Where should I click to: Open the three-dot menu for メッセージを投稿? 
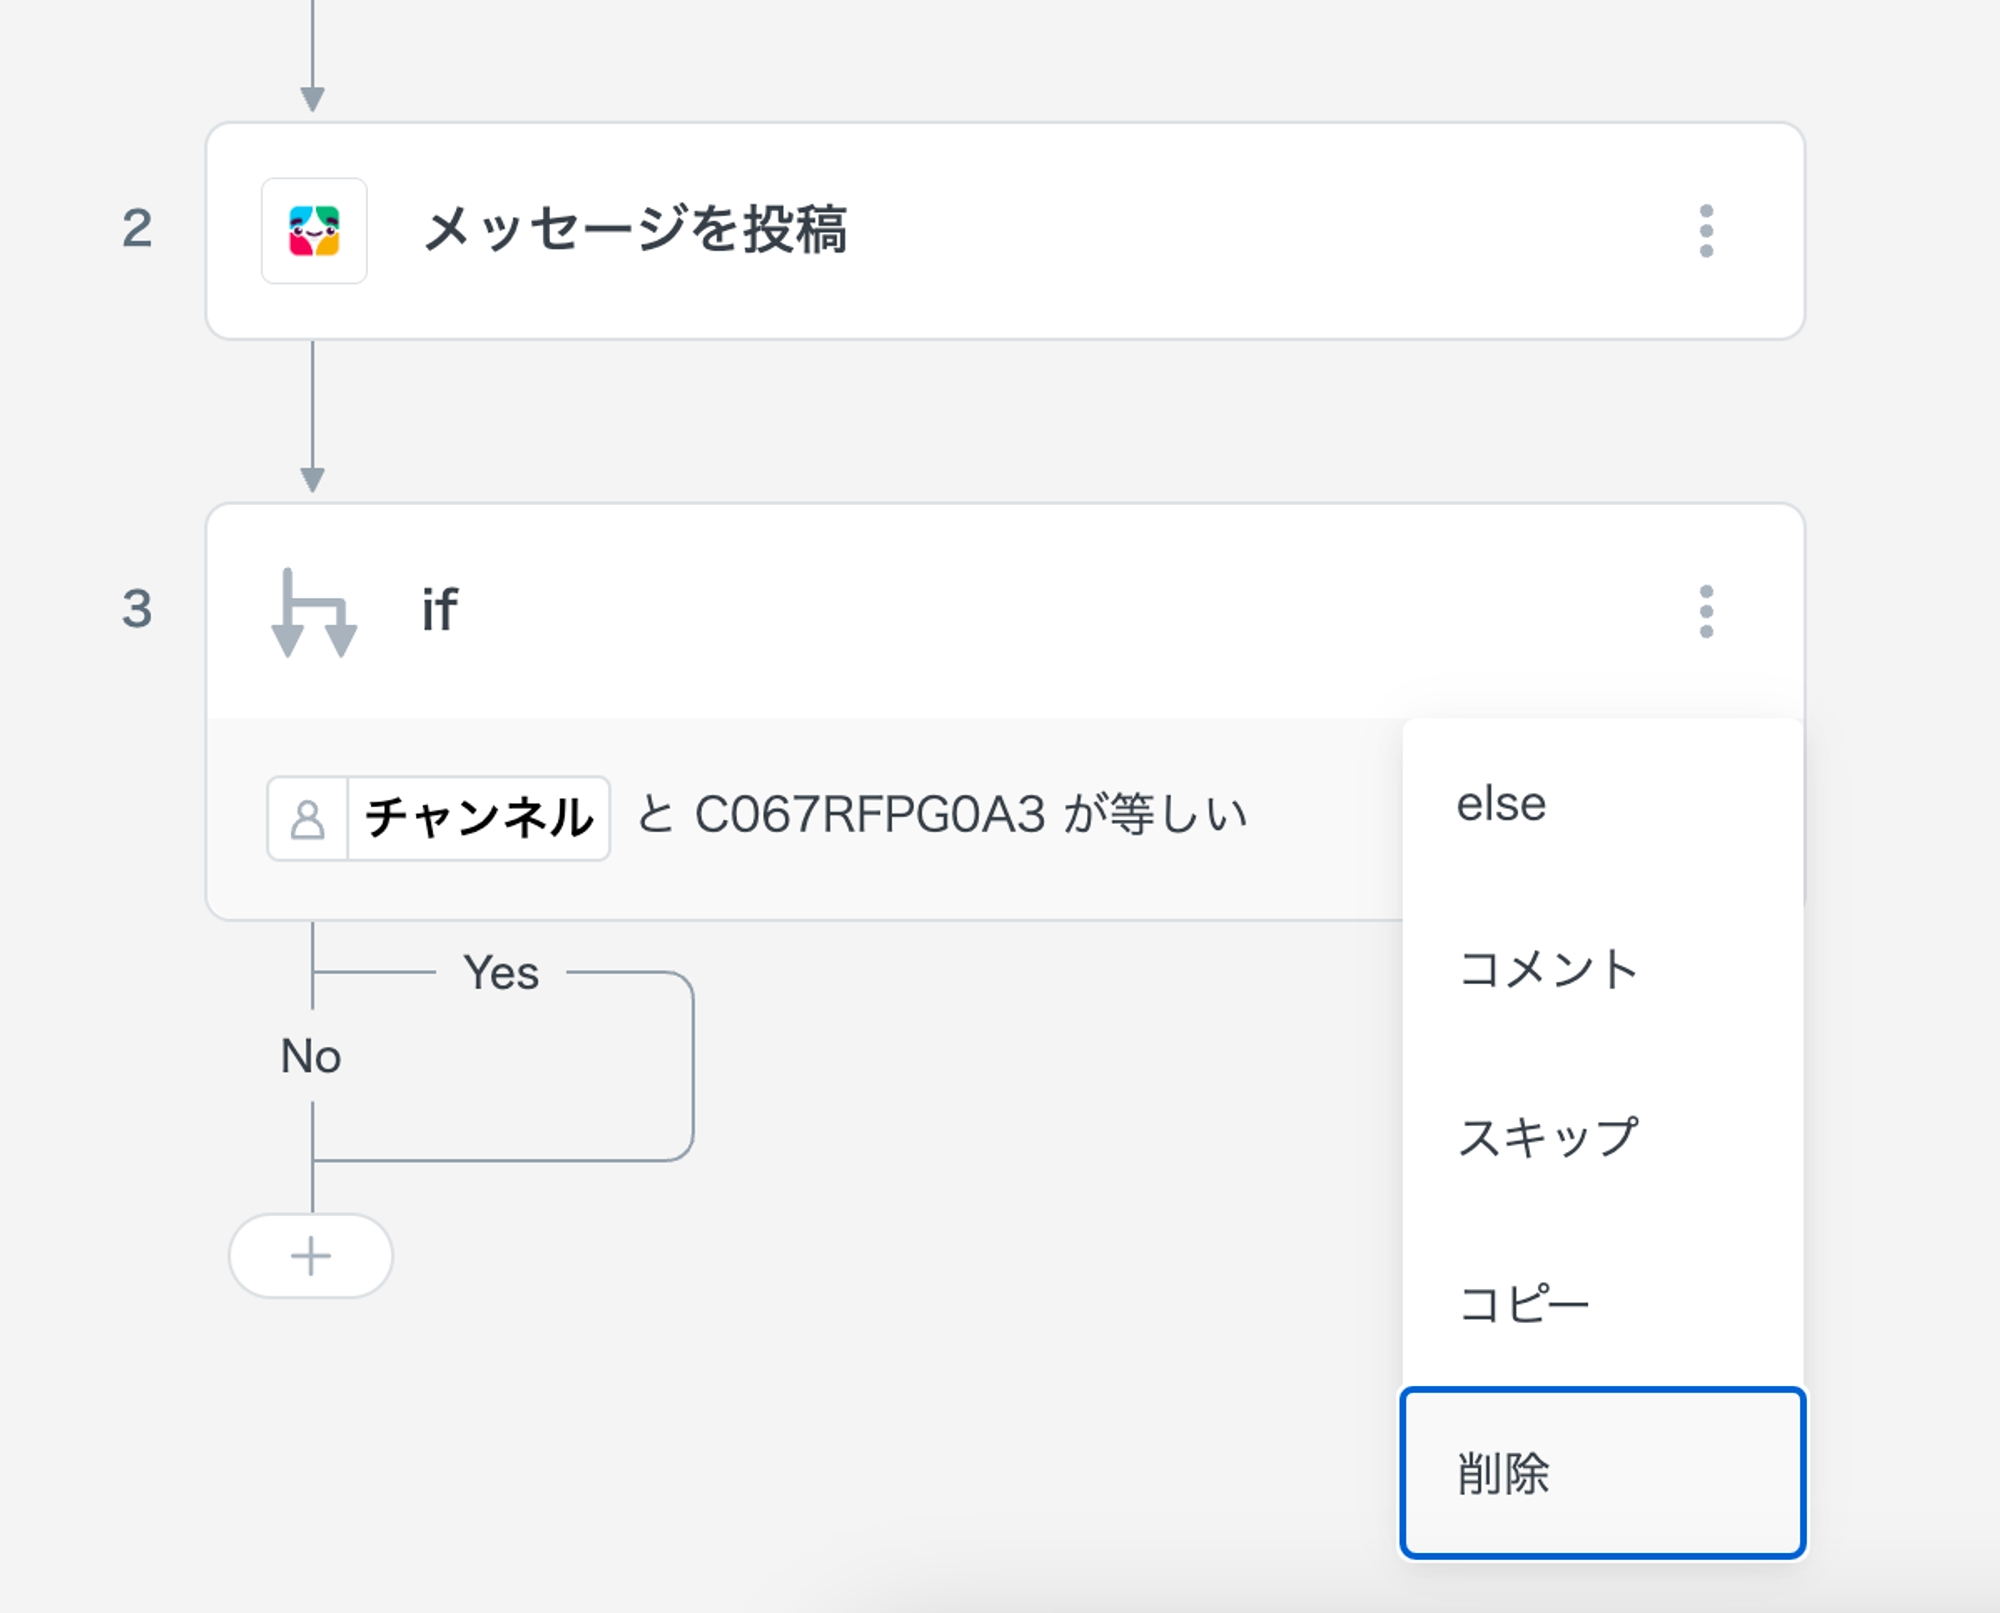coord(1706,231)
